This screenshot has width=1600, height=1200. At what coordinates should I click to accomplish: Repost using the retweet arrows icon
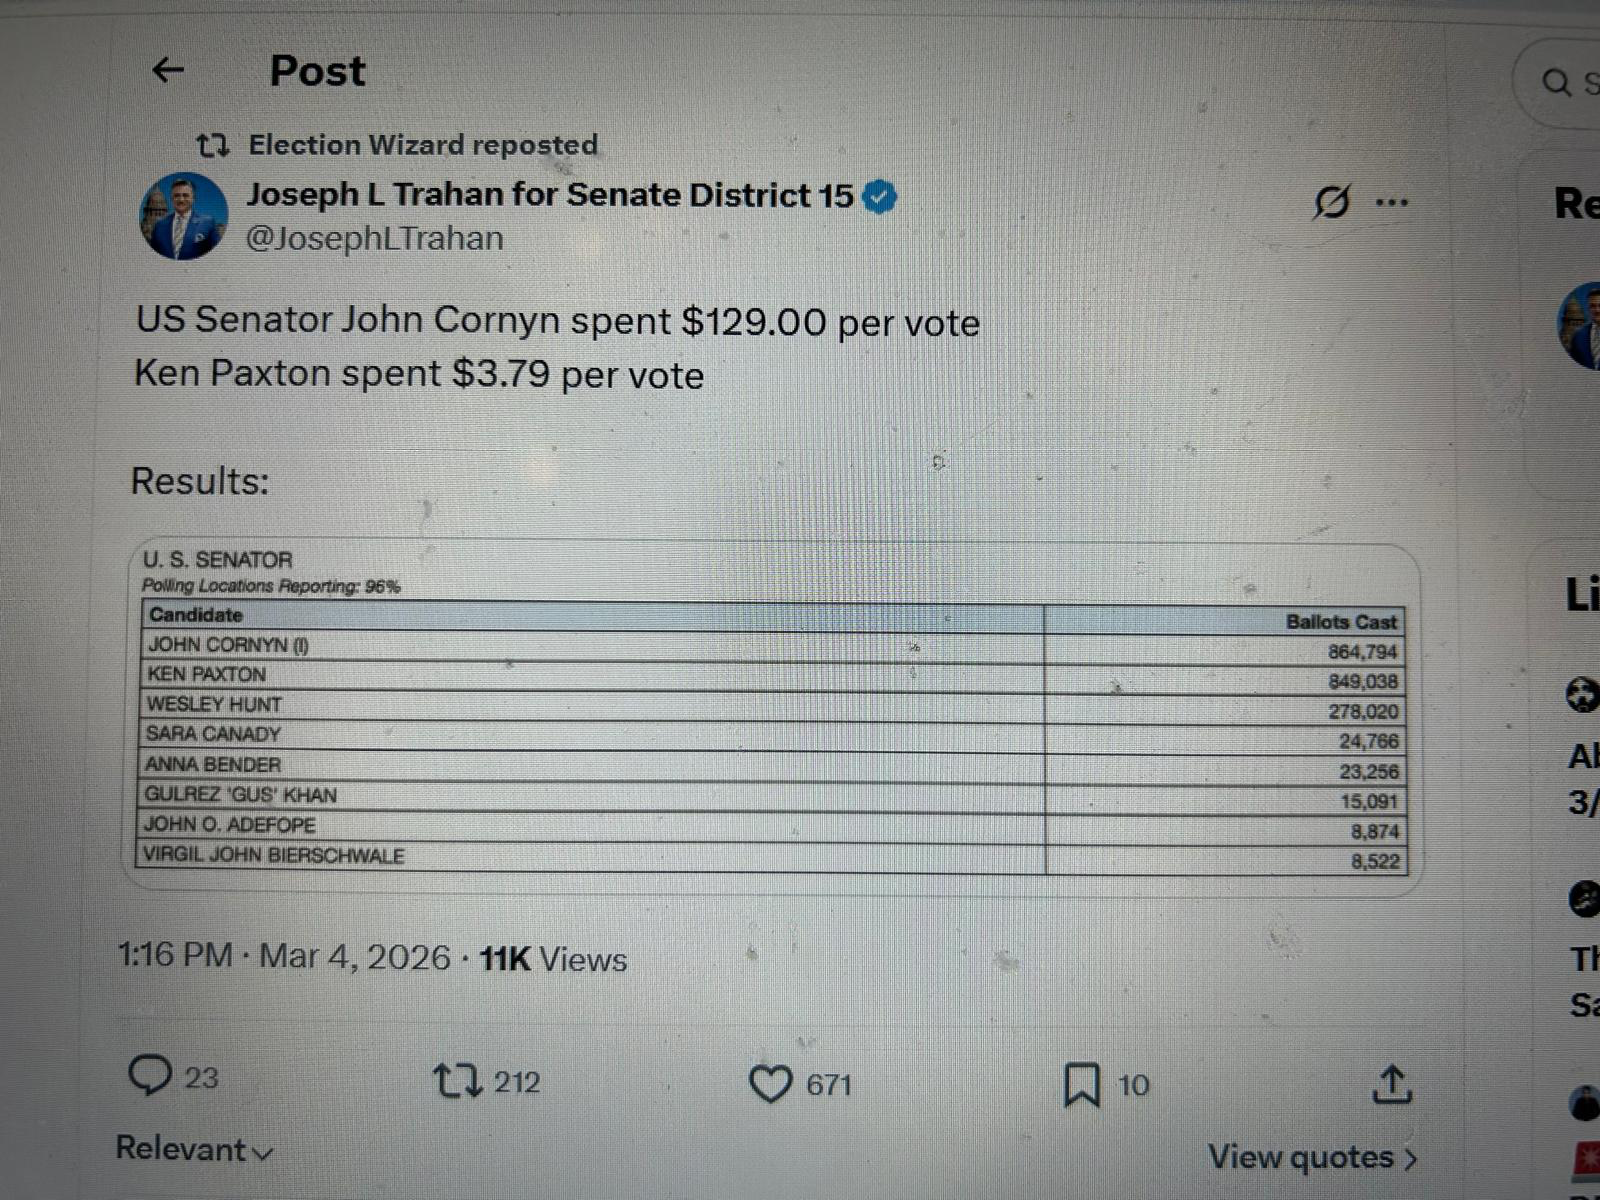tap(456, 1081)
